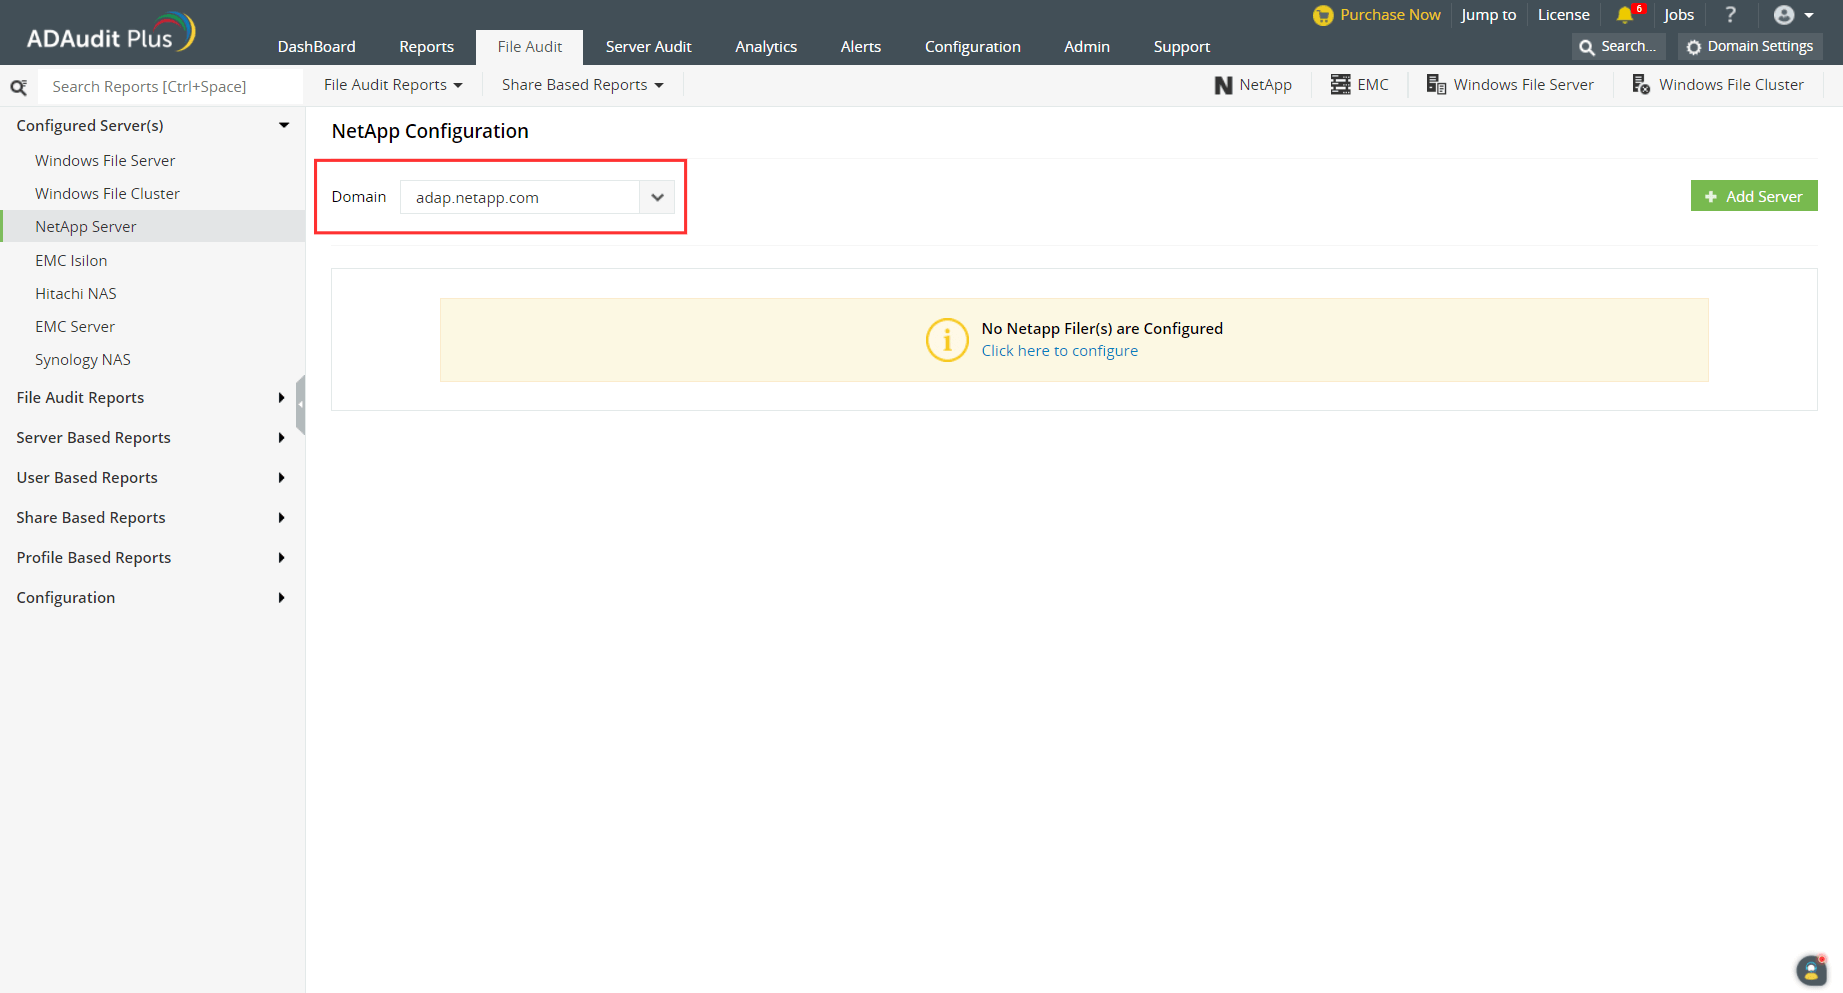Viewport: 1843px width, 993px height.
Task: Click the NetApp icon in toolbar
Action: [1223, 85]
